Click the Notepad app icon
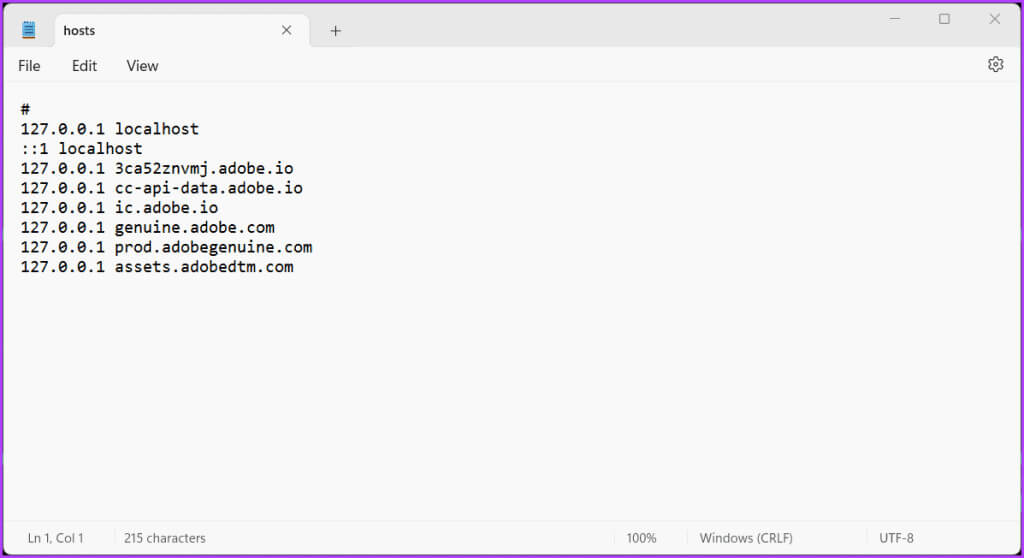 coord(28,29)
